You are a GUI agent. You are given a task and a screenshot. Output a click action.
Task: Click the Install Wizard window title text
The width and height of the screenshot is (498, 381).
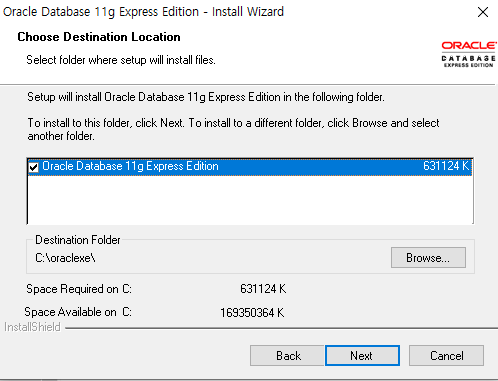[x=143, y=12]
